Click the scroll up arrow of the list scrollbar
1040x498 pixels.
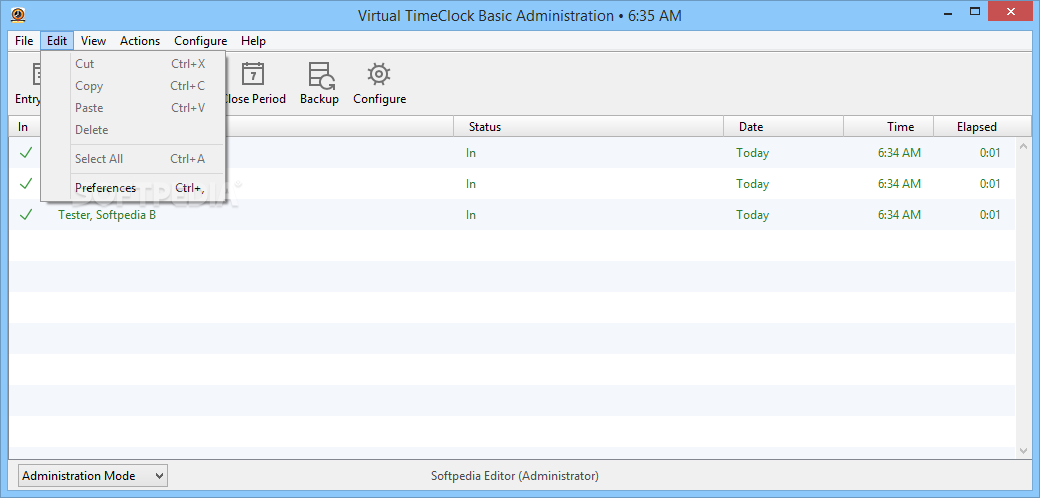[1023, 147]
